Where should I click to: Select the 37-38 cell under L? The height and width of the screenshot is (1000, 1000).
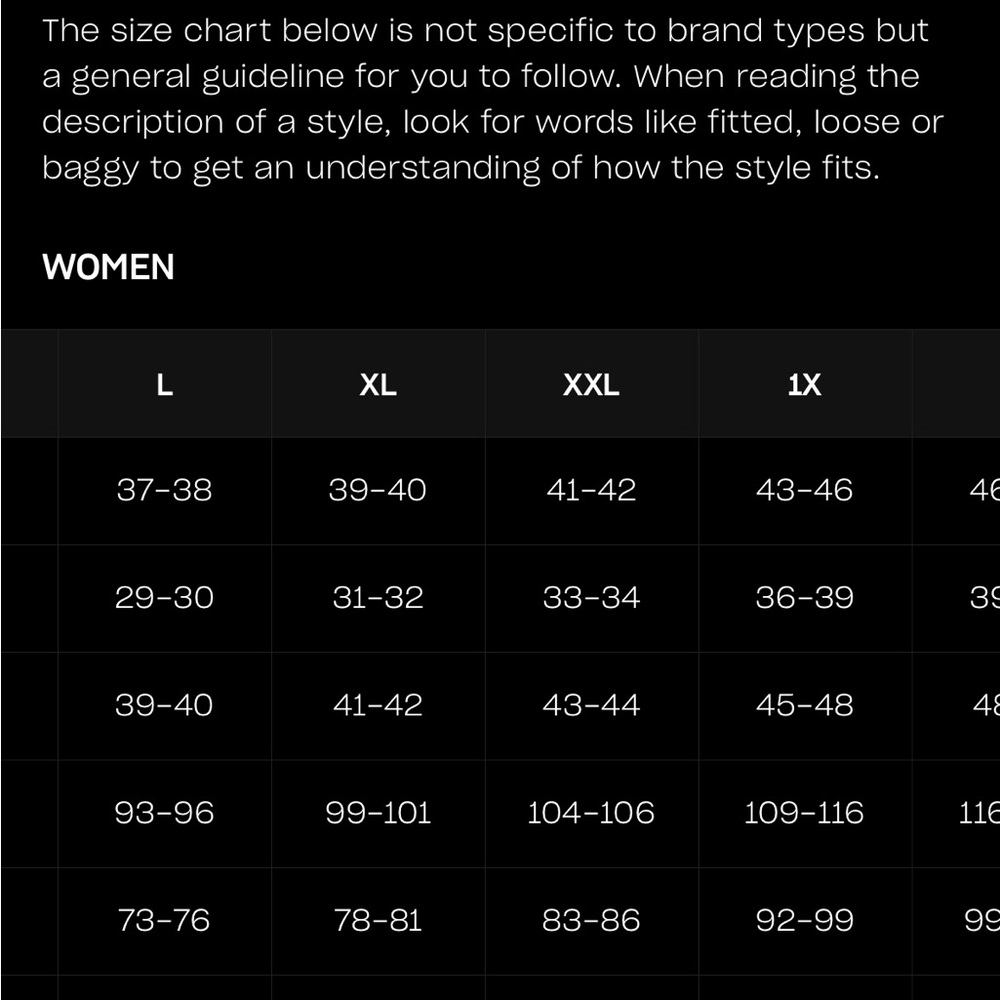pos(165,490)
